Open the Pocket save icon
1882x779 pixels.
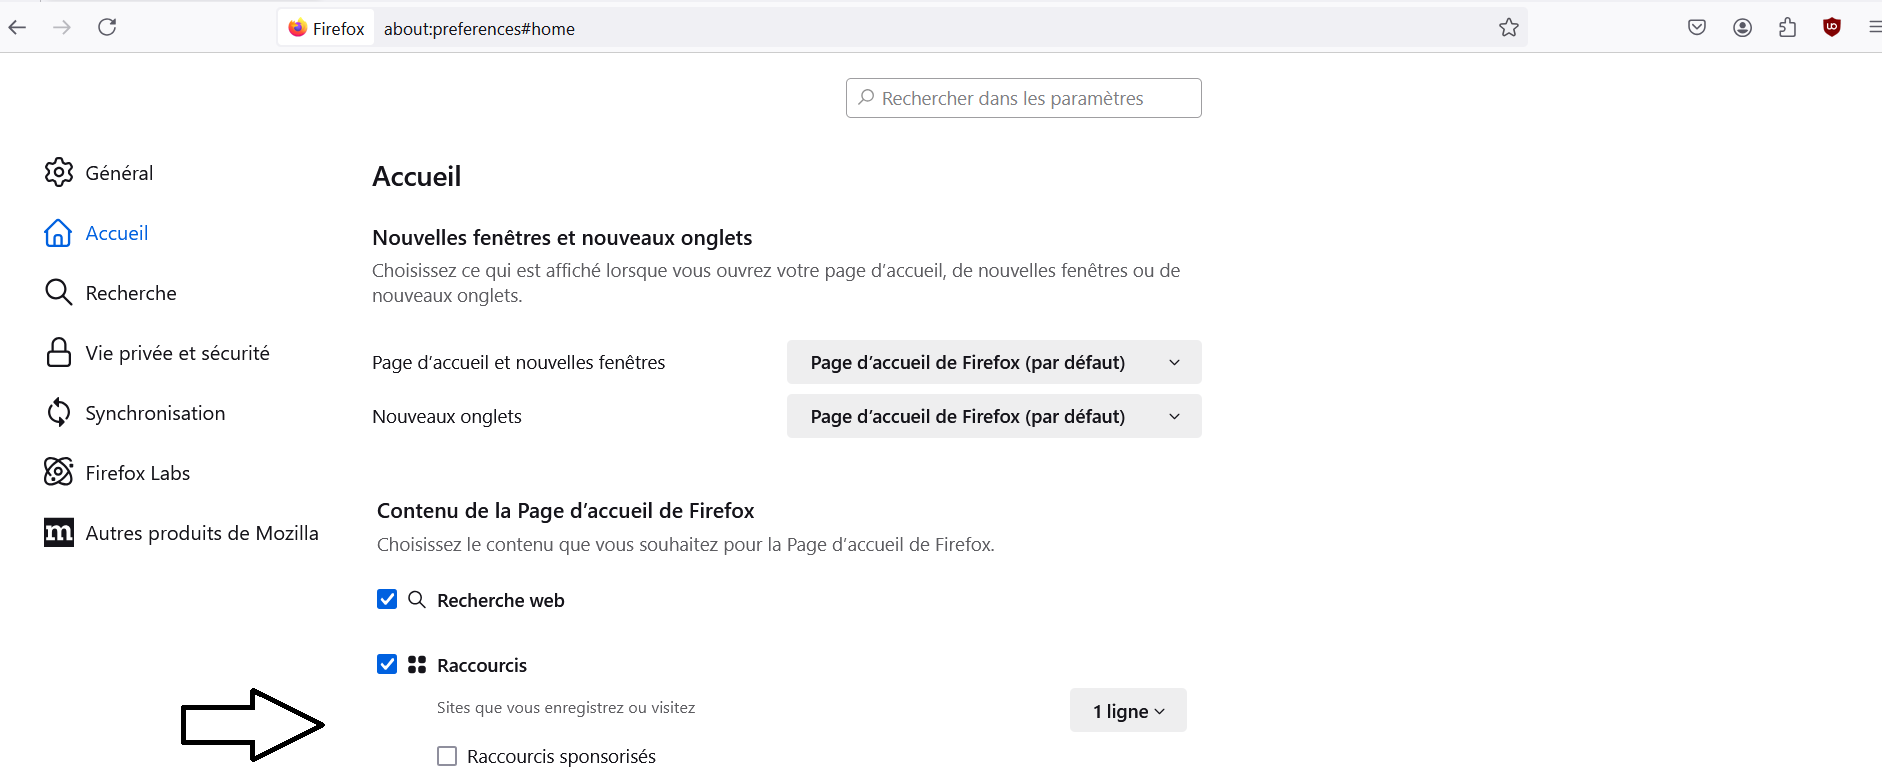click(1697, 28)
